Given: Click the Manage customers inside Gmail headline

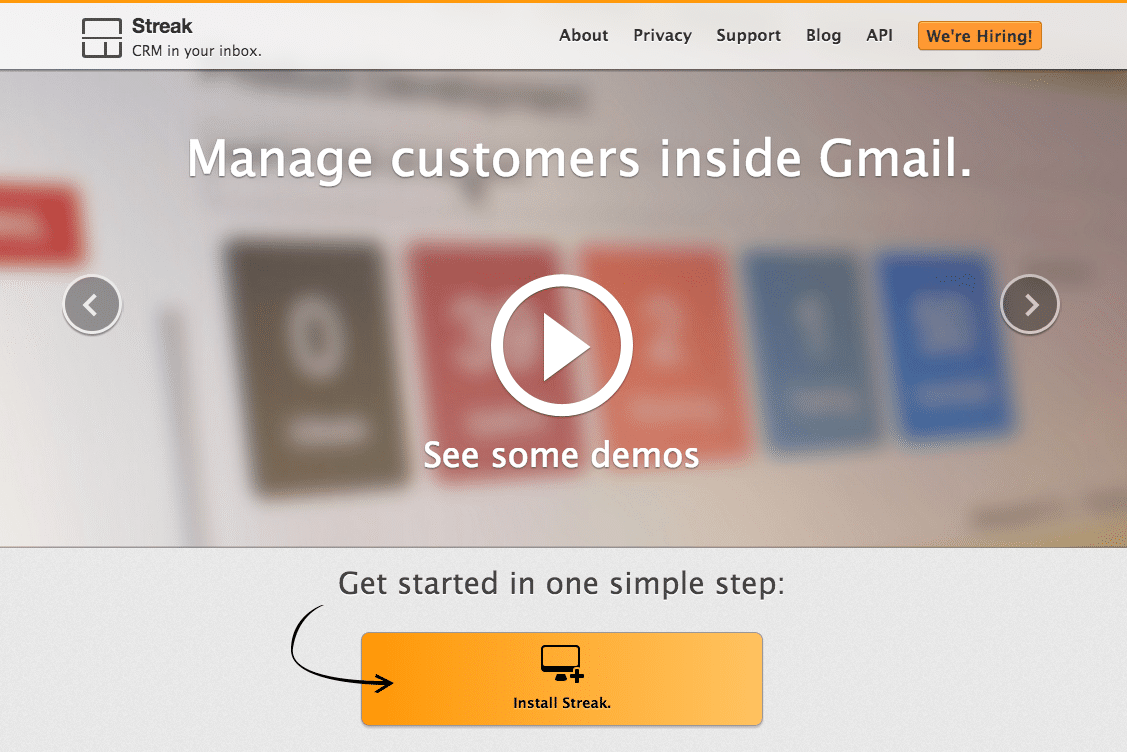Looking at the screenshot, I should pos(579,159).
